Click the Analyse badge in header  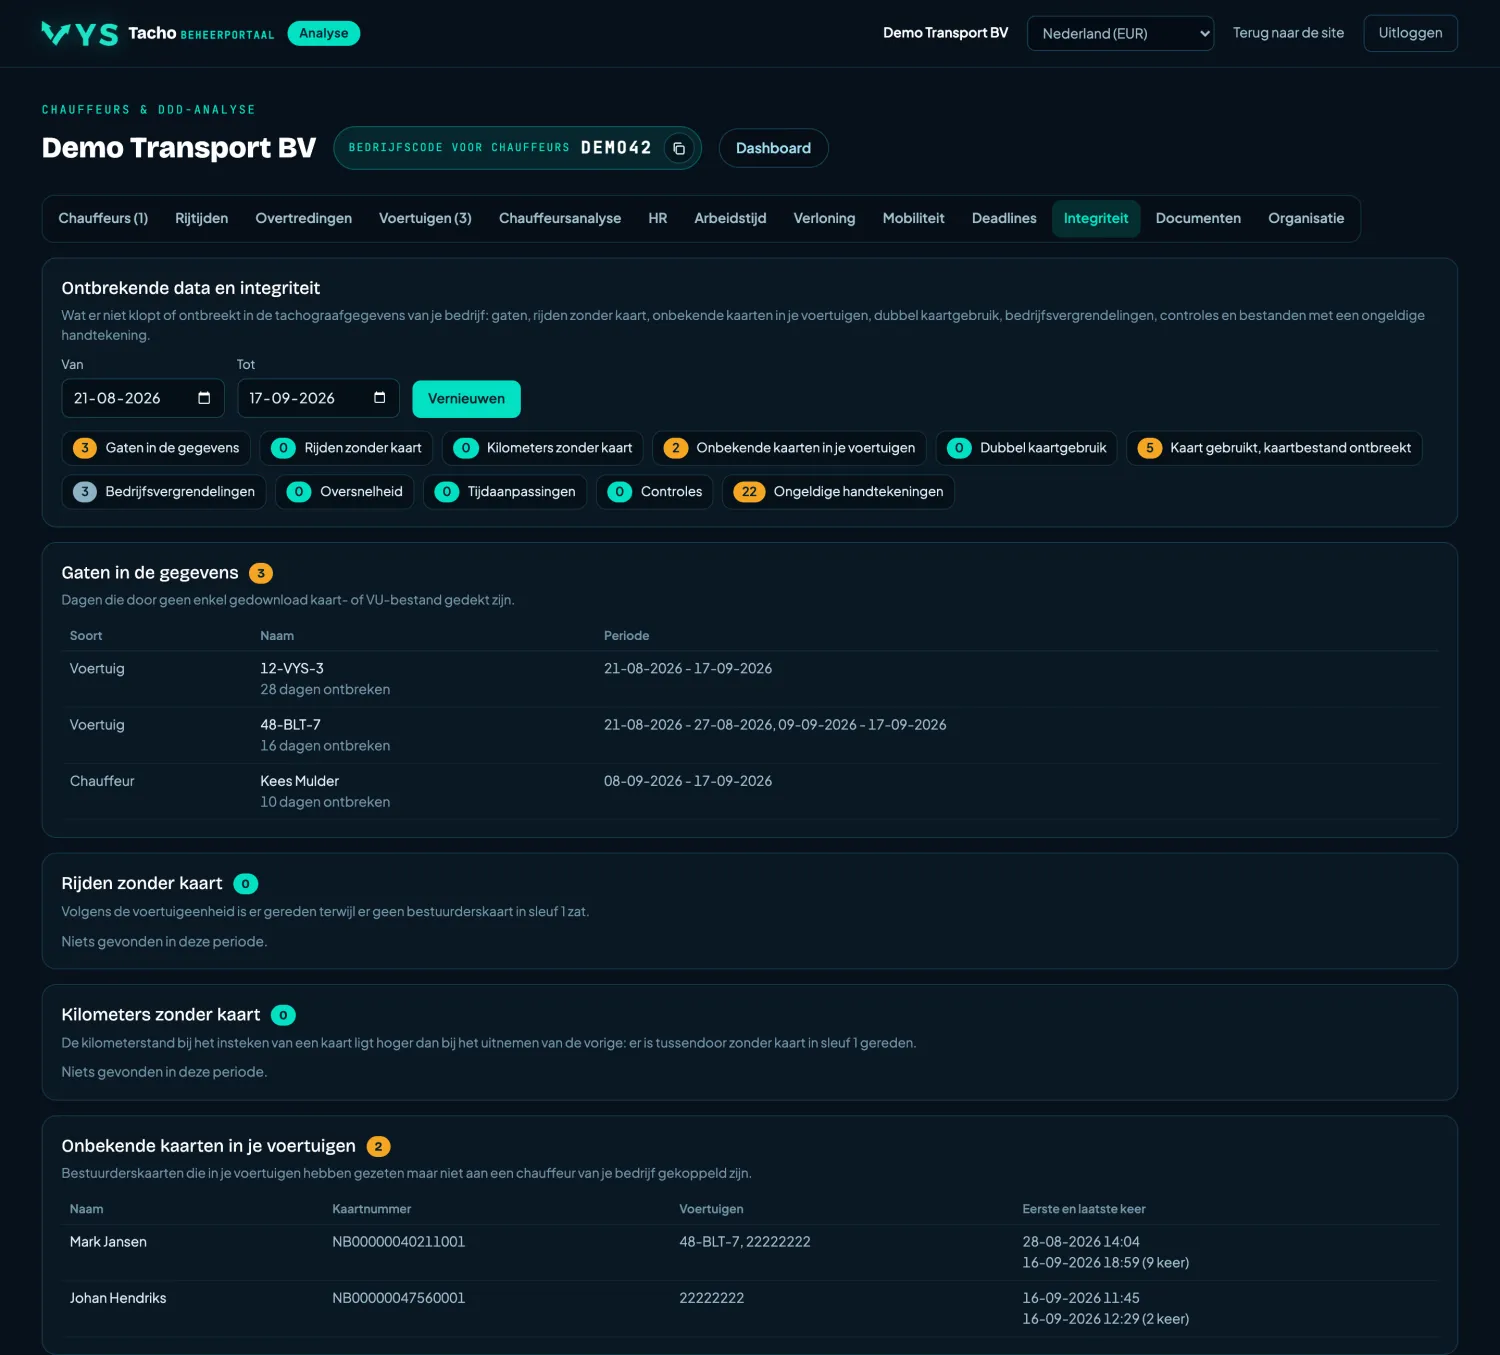(x=324, y=33)
